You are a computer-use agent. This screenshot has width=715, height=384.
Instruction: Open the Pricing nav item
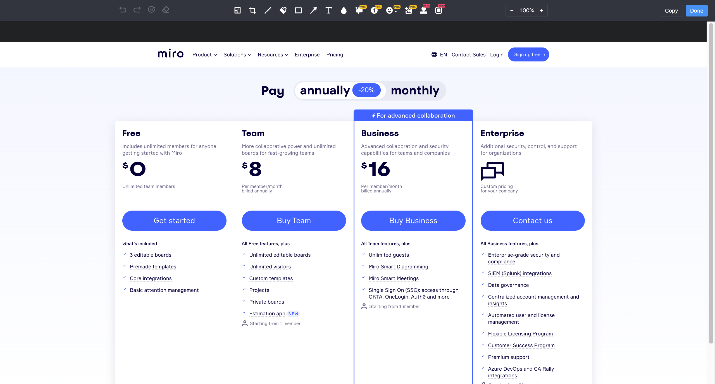click(335, 55)
